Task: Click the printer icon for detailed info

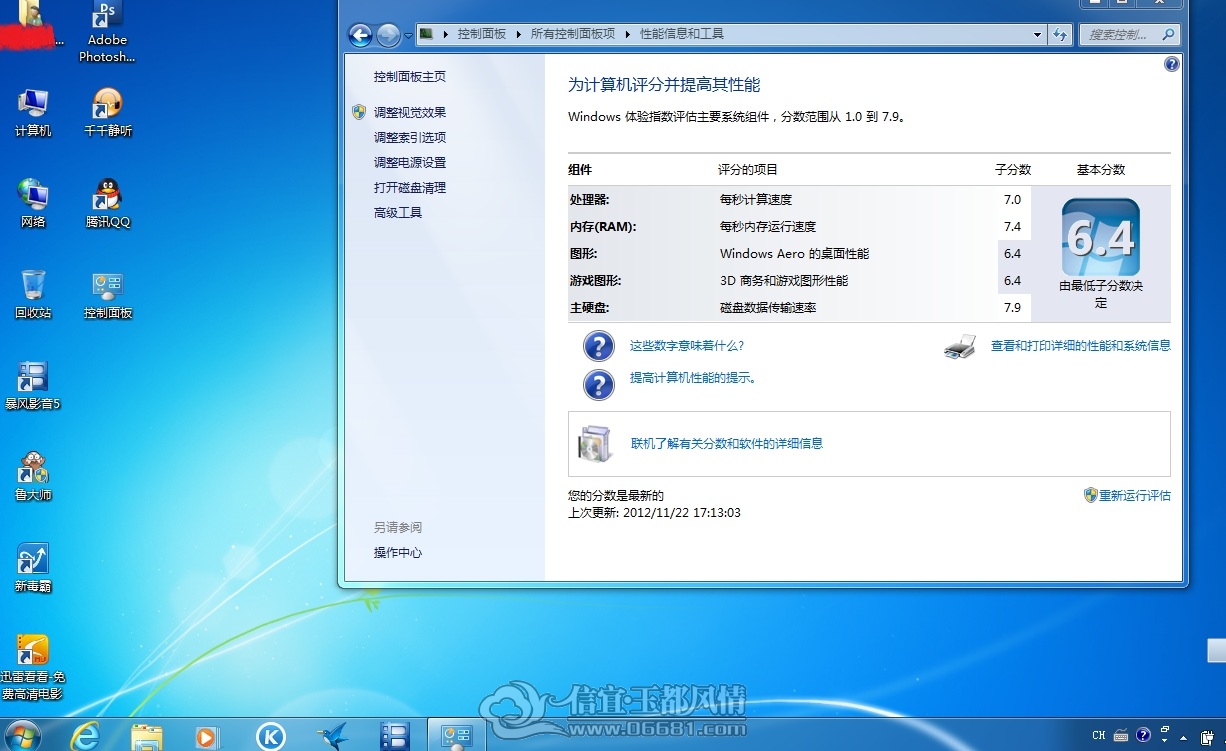Action: (960, 346)
